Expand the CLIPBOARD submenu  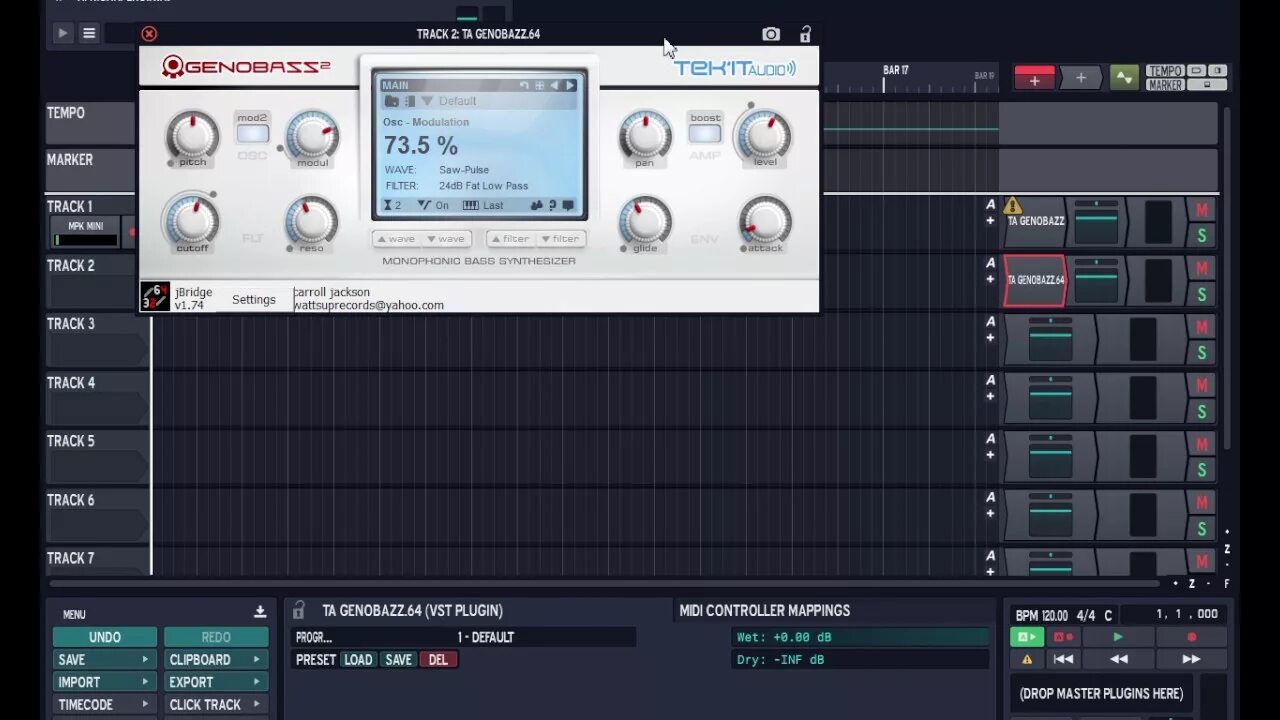pos(216,660)
